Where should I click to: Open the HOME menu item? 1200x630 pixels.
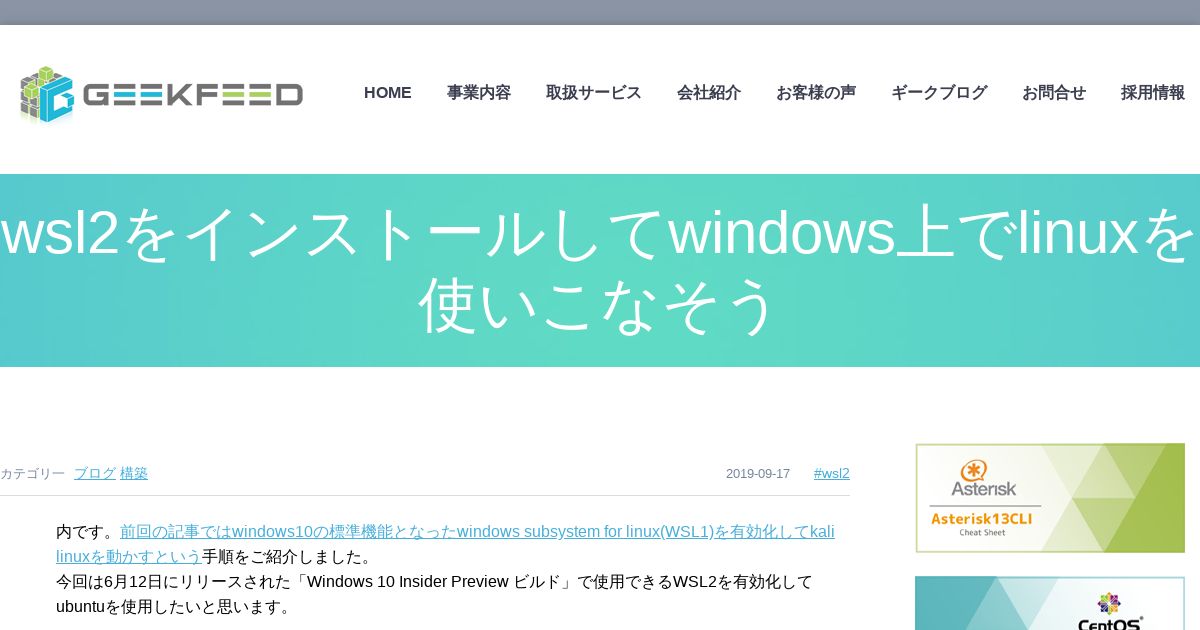pyautogui.click(x=388, y=92)
